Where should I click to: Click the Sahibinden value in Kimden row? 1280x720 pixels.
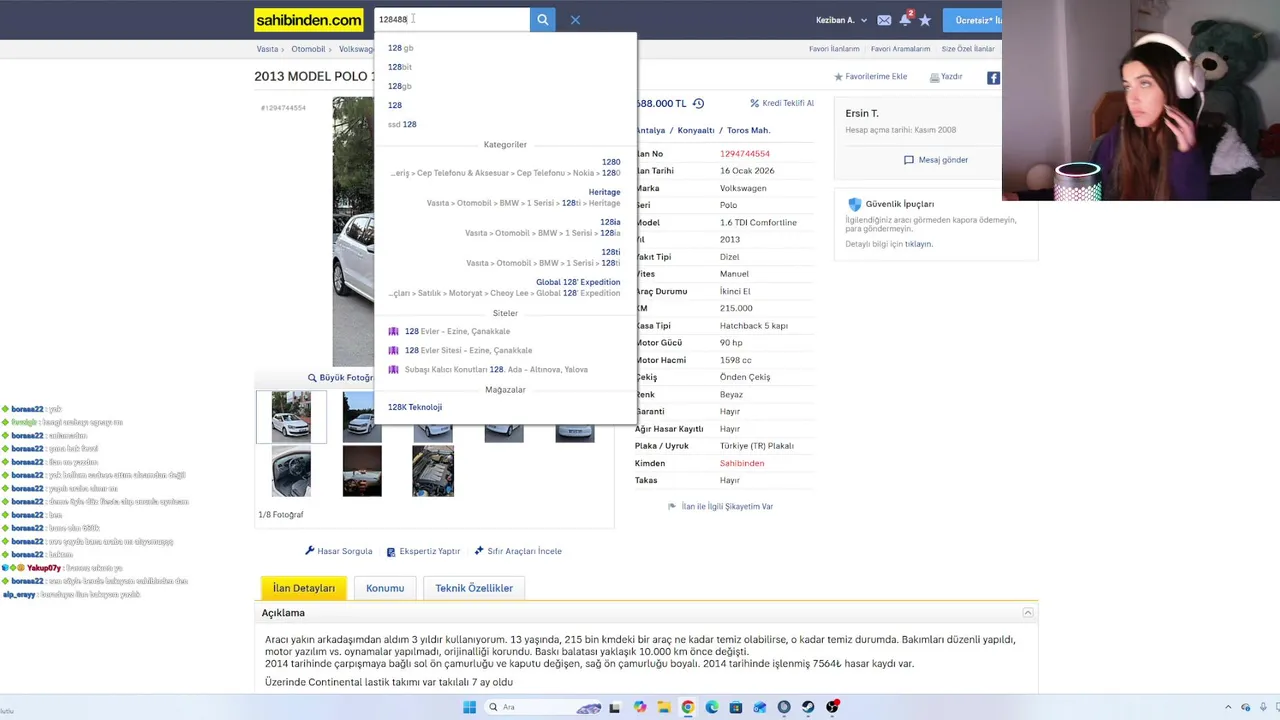(742, 463)
